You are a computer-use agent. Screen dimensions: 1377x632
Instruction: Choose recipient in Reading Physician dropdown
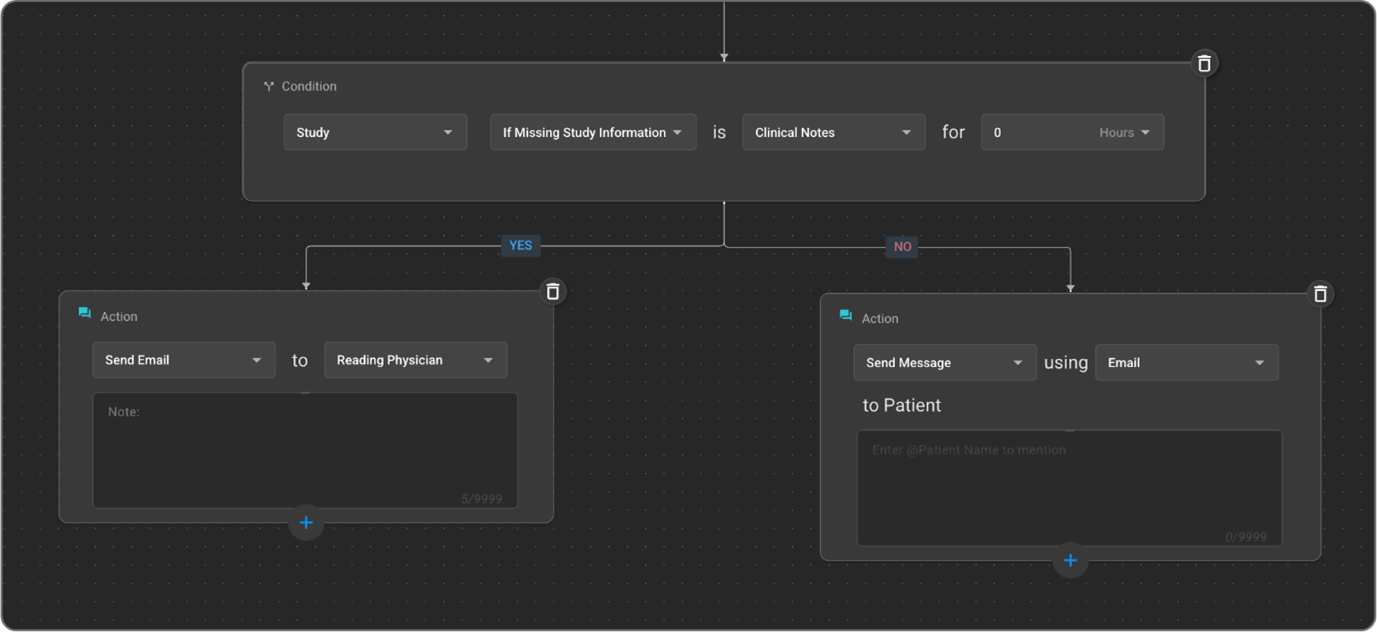point(415,360)
